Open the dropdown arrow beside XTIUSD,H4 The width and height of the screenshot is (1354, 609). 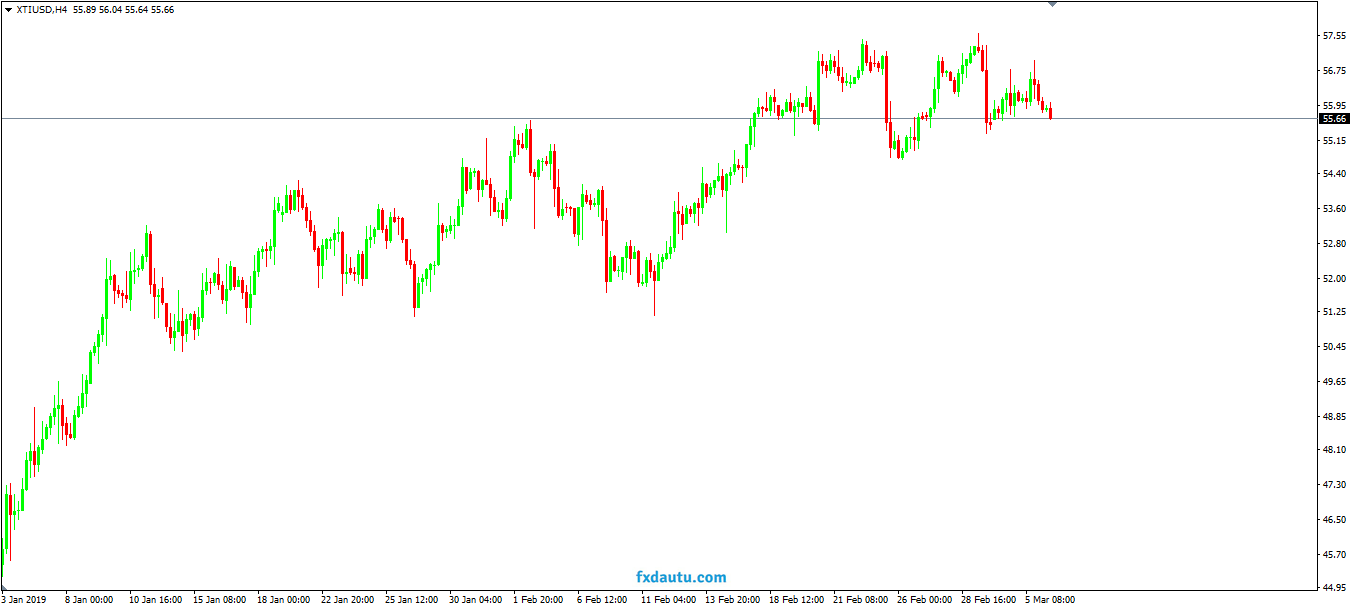(x=8, y=9)
